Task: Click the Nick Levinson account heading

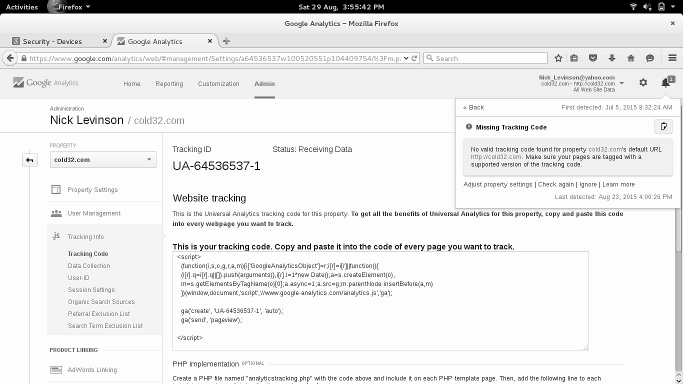Action: pos(87,120)
